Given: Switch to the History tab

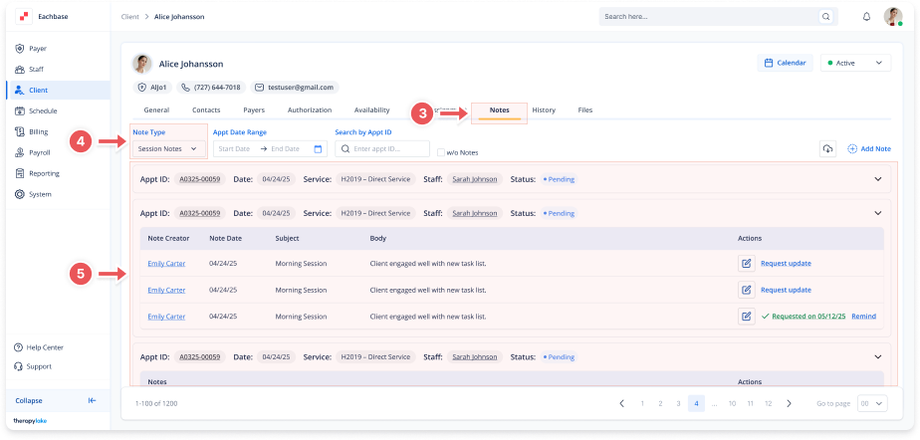Looking at the screenshot, I should pos(543,110).
